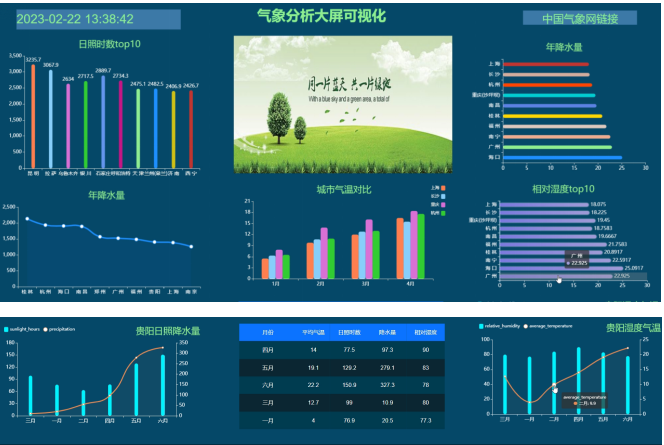Select the 日照时数top10 chart title
The width and height of the screenshot is (664, 445).
(x=109, y=44)
